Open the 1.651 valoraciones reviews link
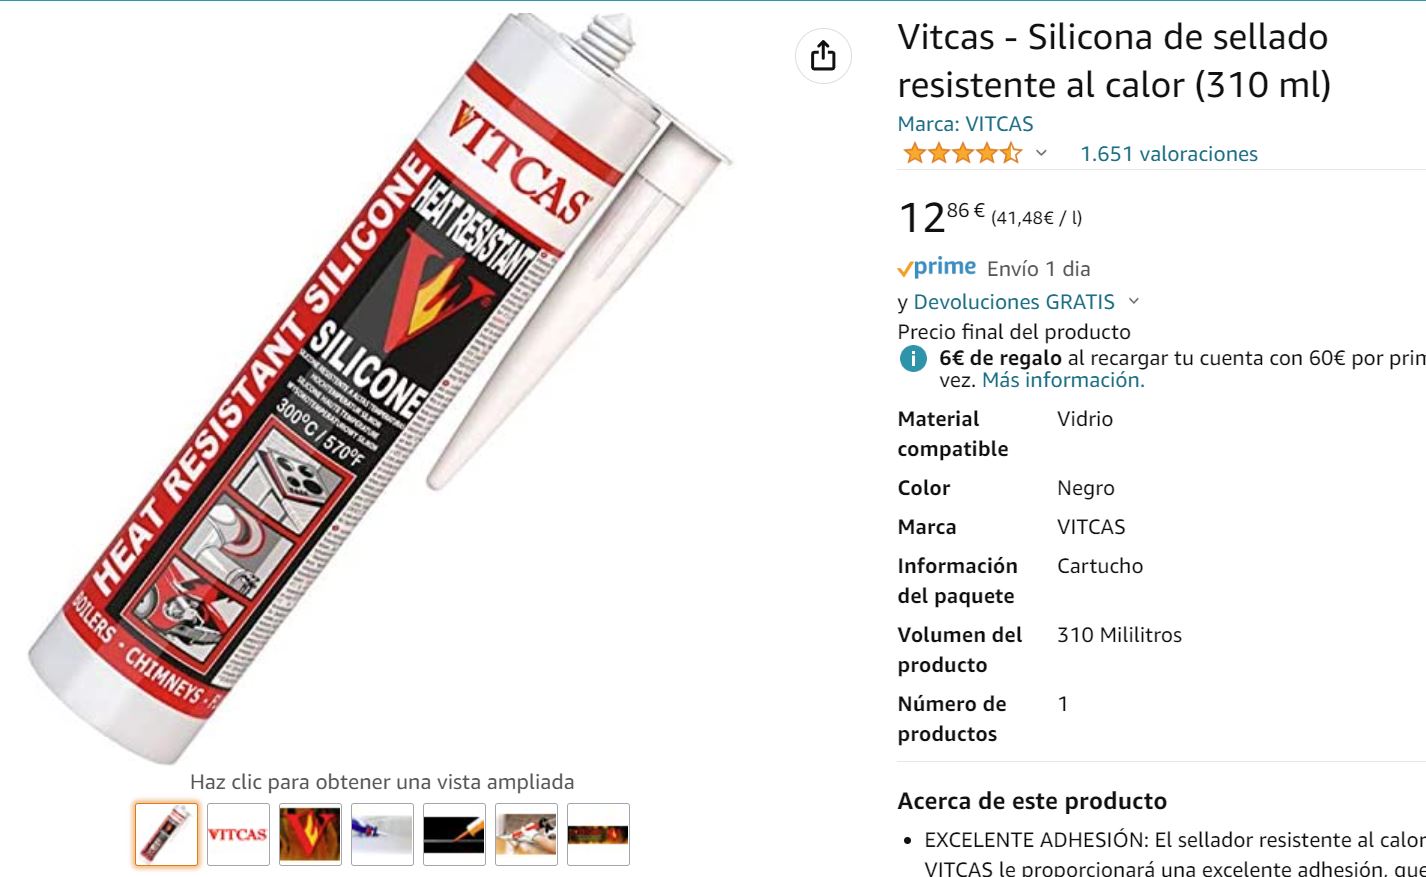 click(1169, 153)
